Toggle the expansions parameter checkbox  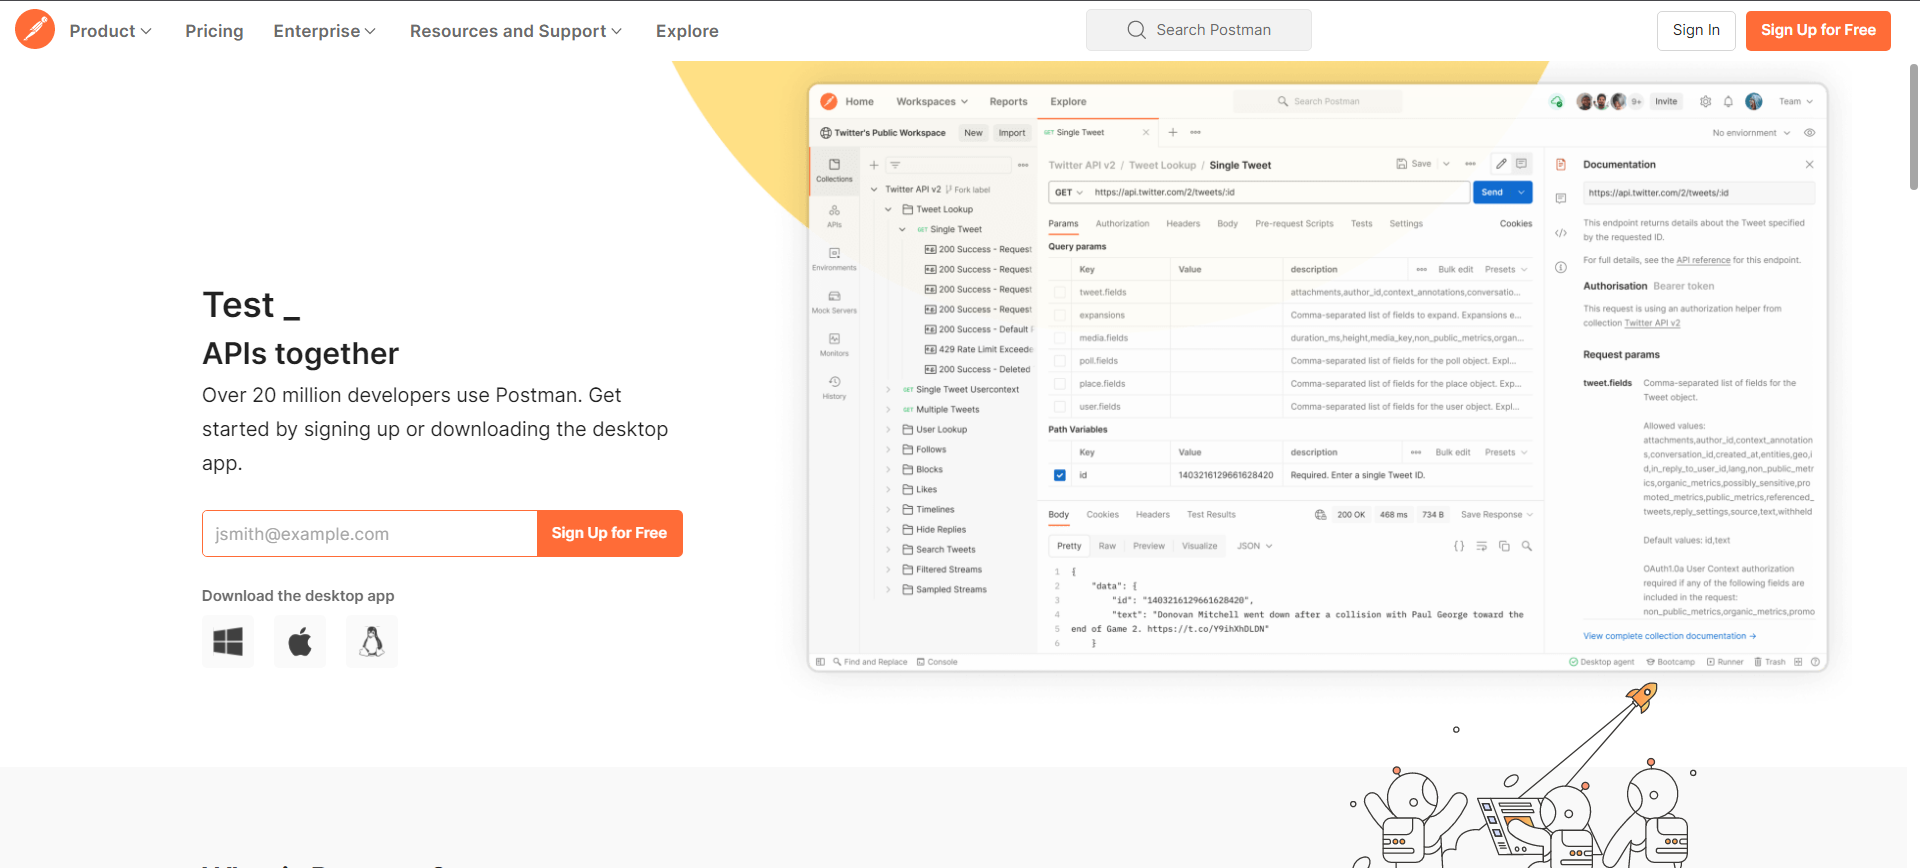click(1060, 315)
